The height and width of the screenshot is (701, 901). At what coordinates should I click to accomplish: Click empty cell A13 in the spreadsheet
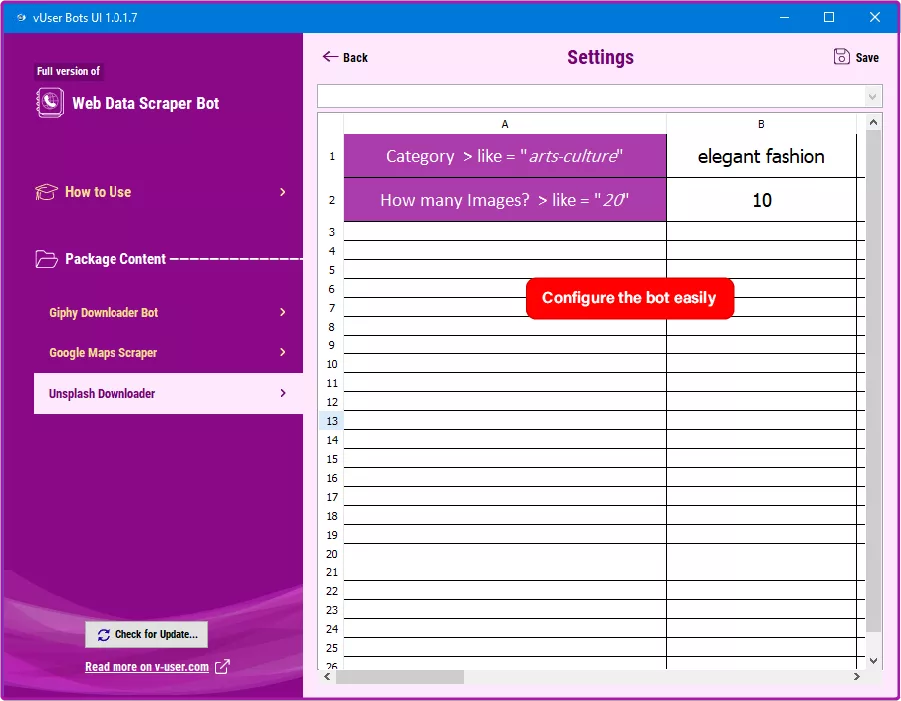coord(505,421)
